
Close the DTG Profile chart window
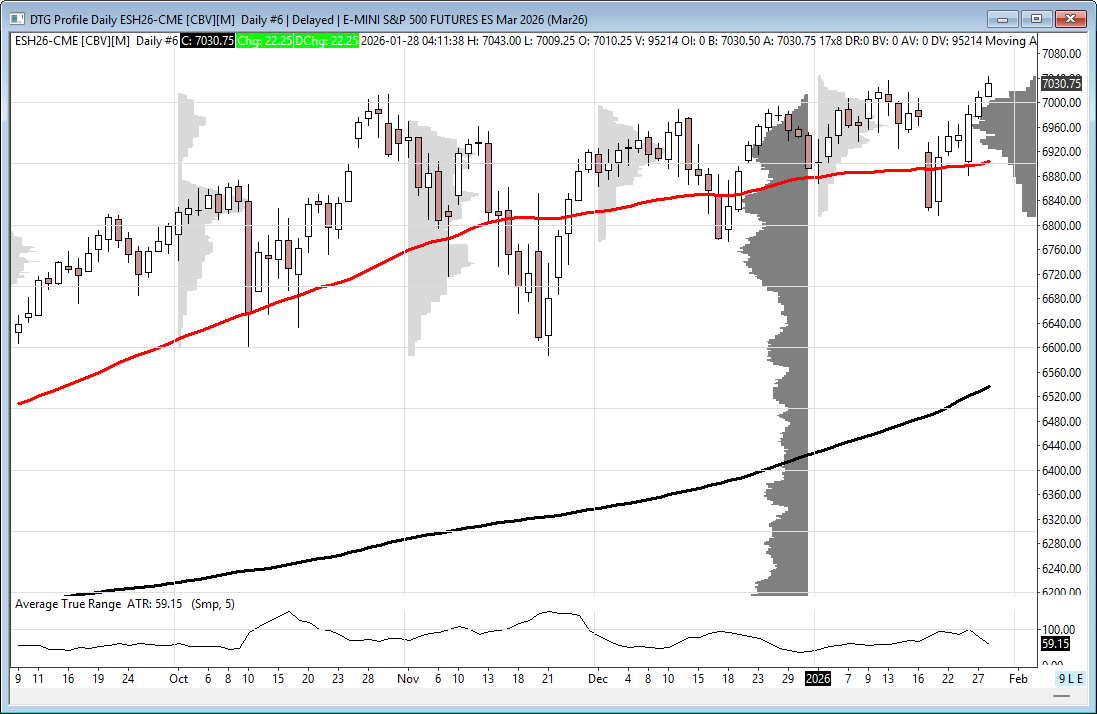tap(1072, 18)
